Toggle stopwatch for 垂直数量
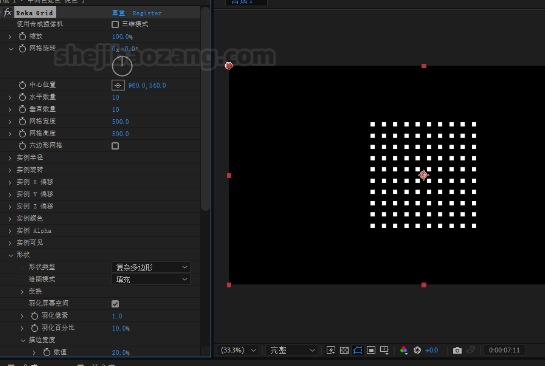Screen dimensions: 545x366 click(23, 109)
